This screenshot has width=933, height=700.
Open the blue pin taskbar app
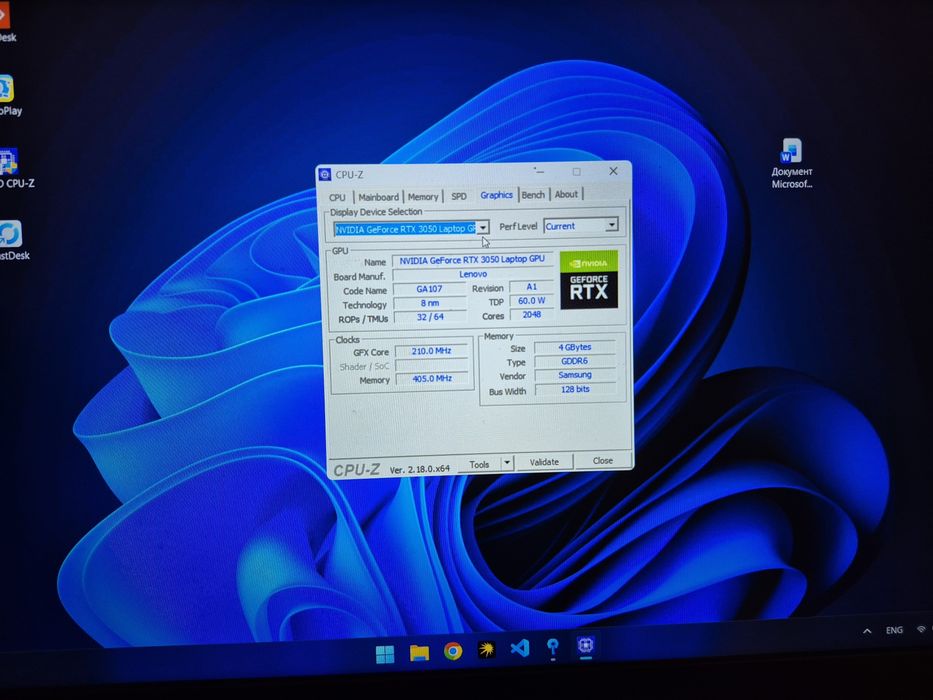(x=553, y=647)
